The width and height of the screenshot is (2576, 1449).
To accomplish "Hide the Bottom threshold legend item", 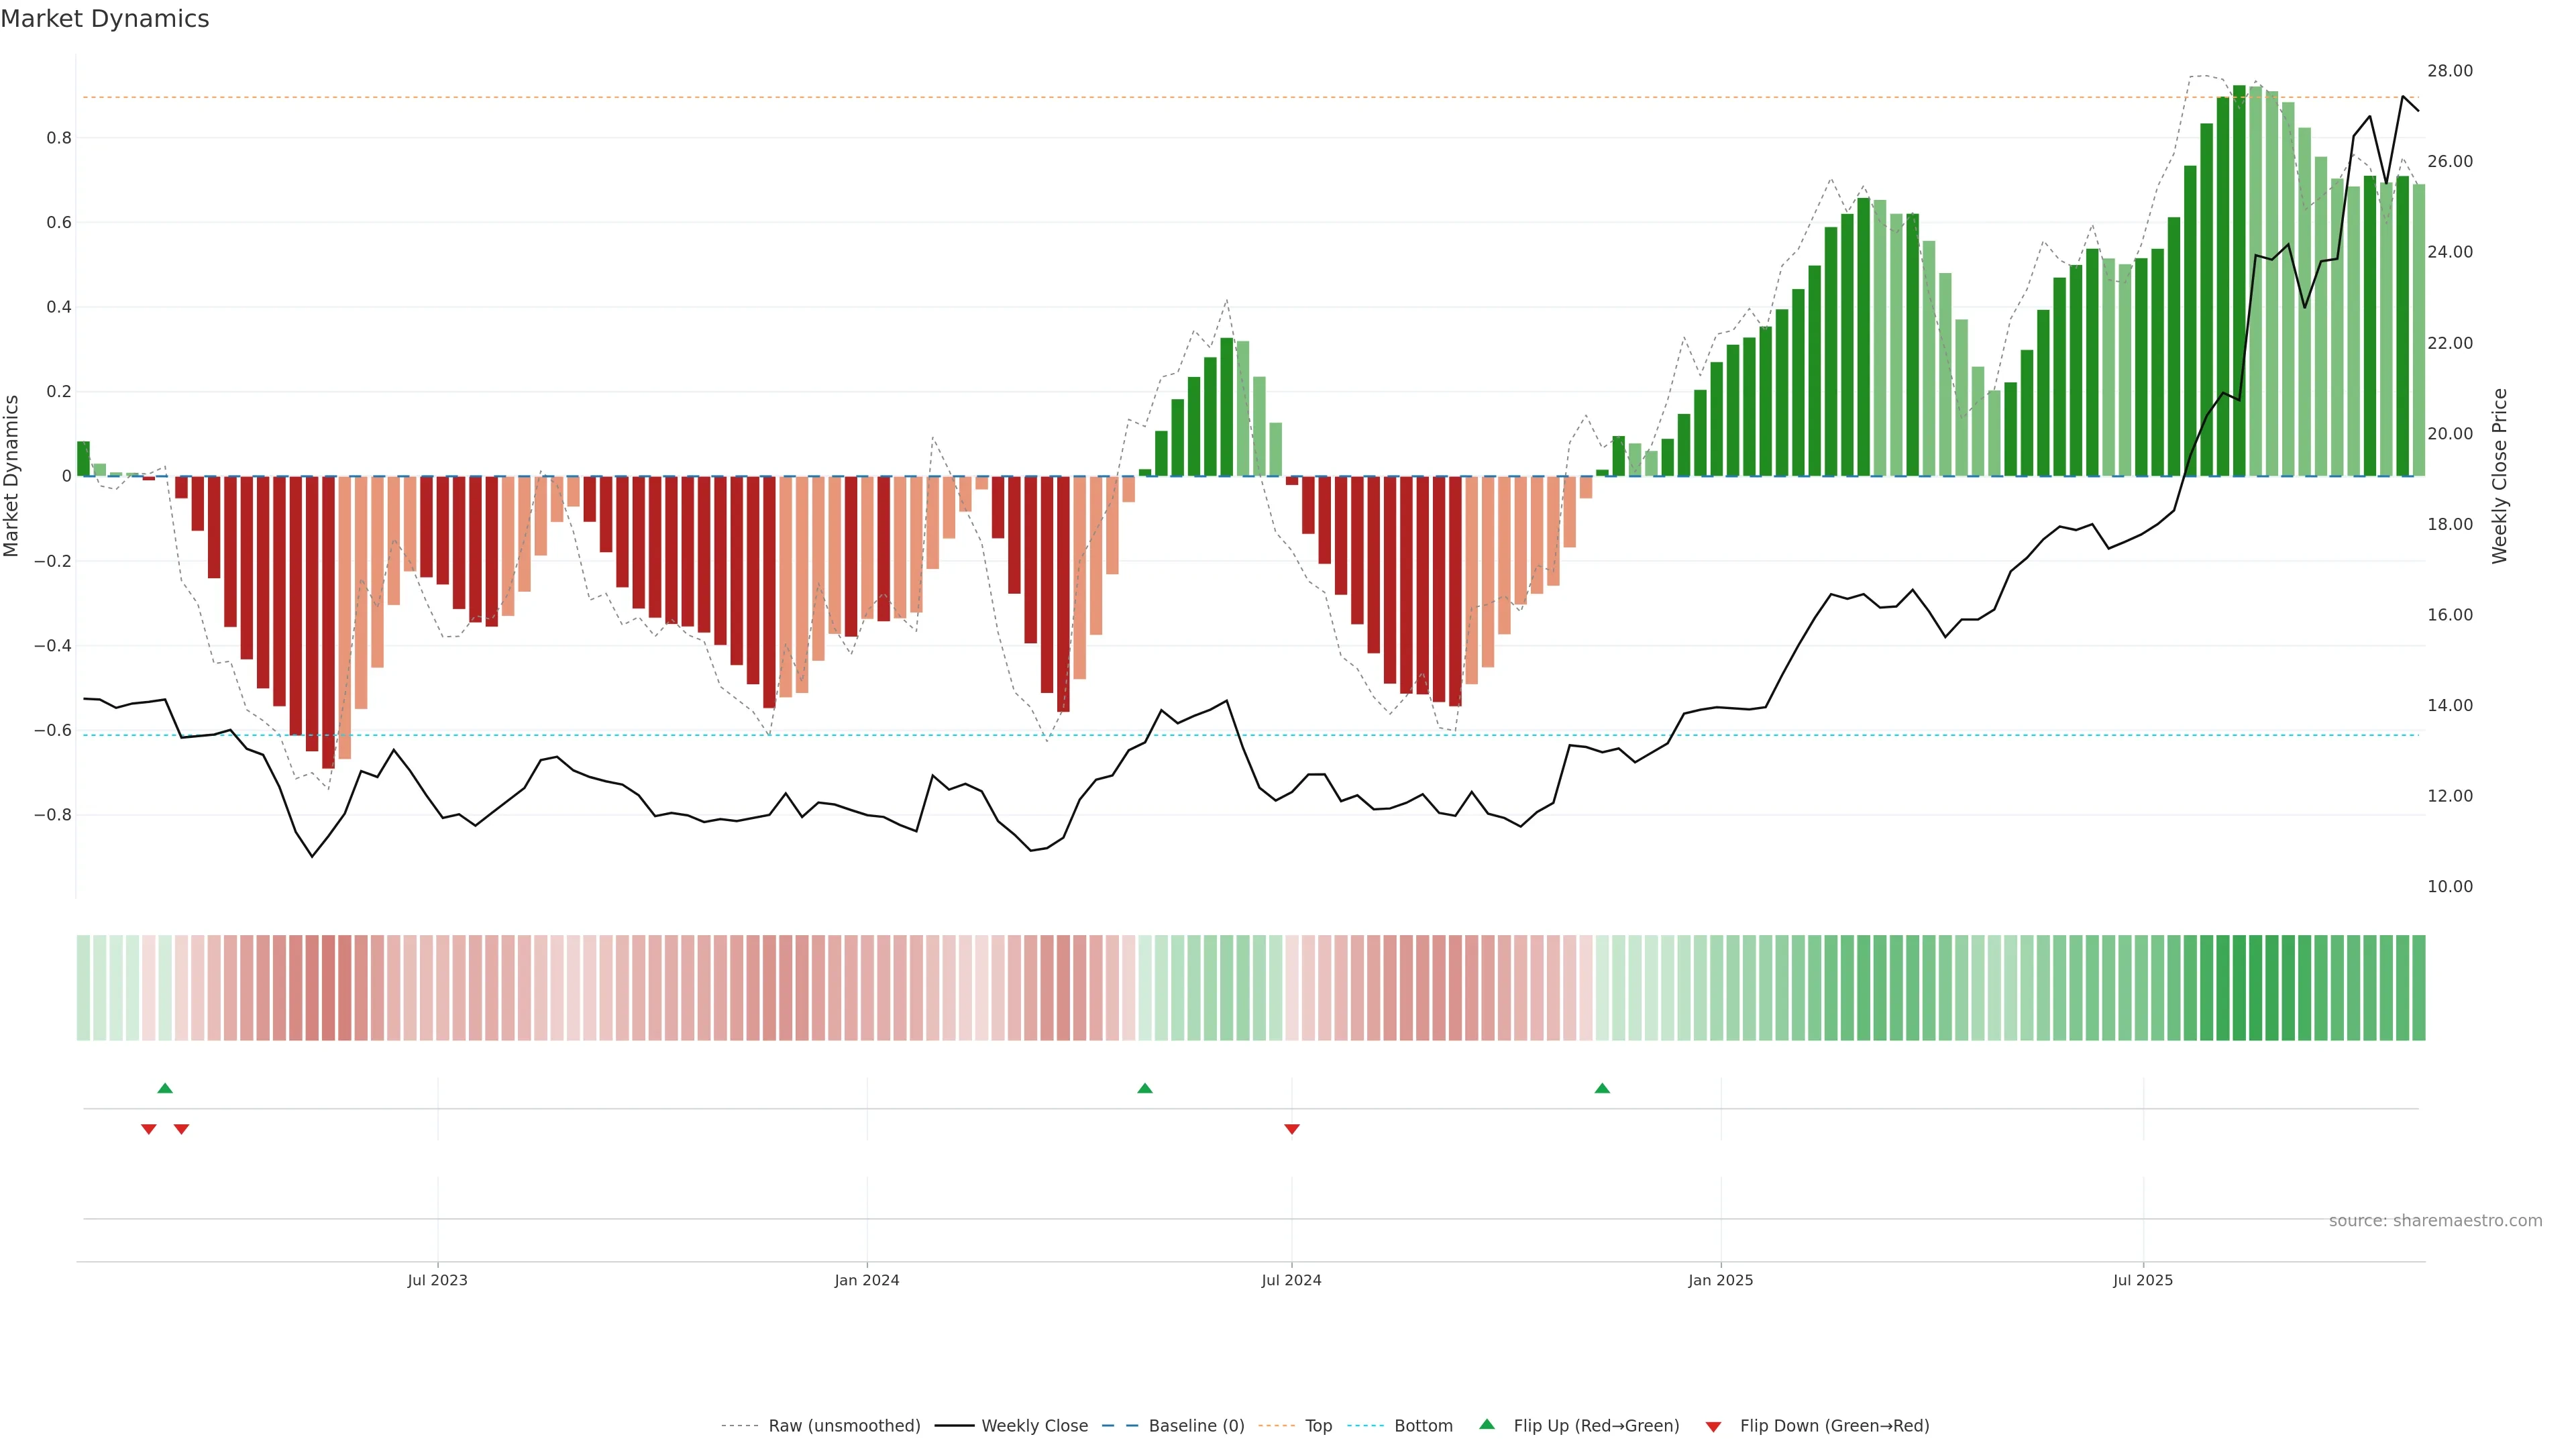I will coord(1423,1425).
